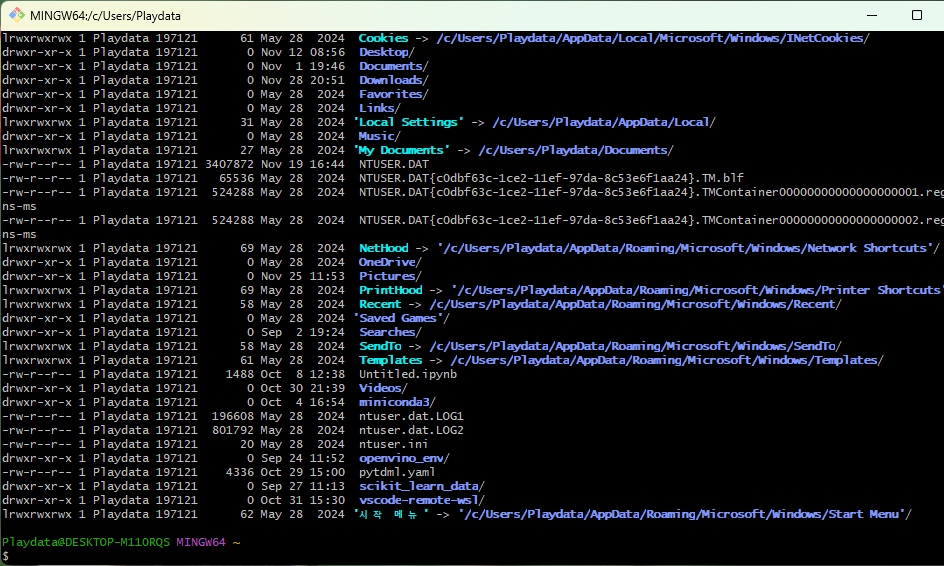The width and height of the screenshot is (944, 566).
Task: Click the $ command prompt line
Action: click(5, 556)
